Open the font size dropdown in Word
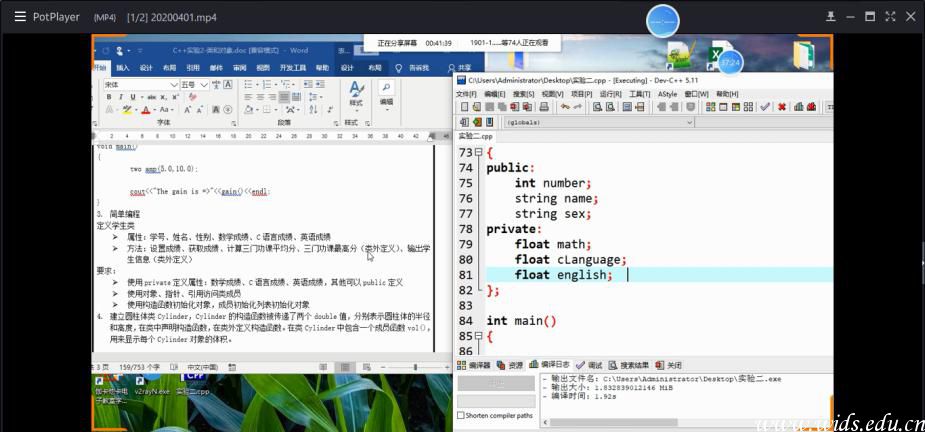The width and height of the screenshot is (925, 432). point(202,85)
